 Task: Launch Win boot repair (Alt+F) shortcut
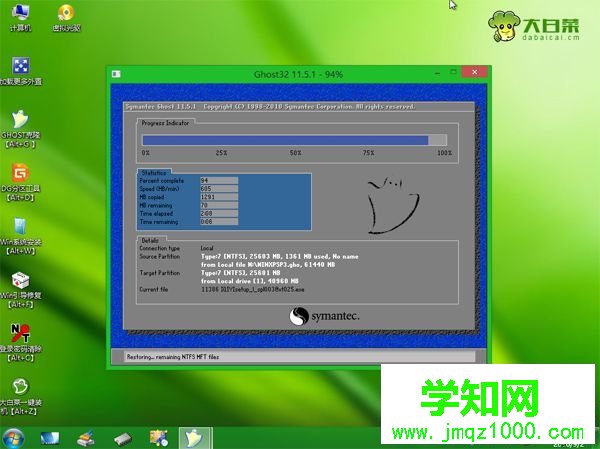[20, 290]
